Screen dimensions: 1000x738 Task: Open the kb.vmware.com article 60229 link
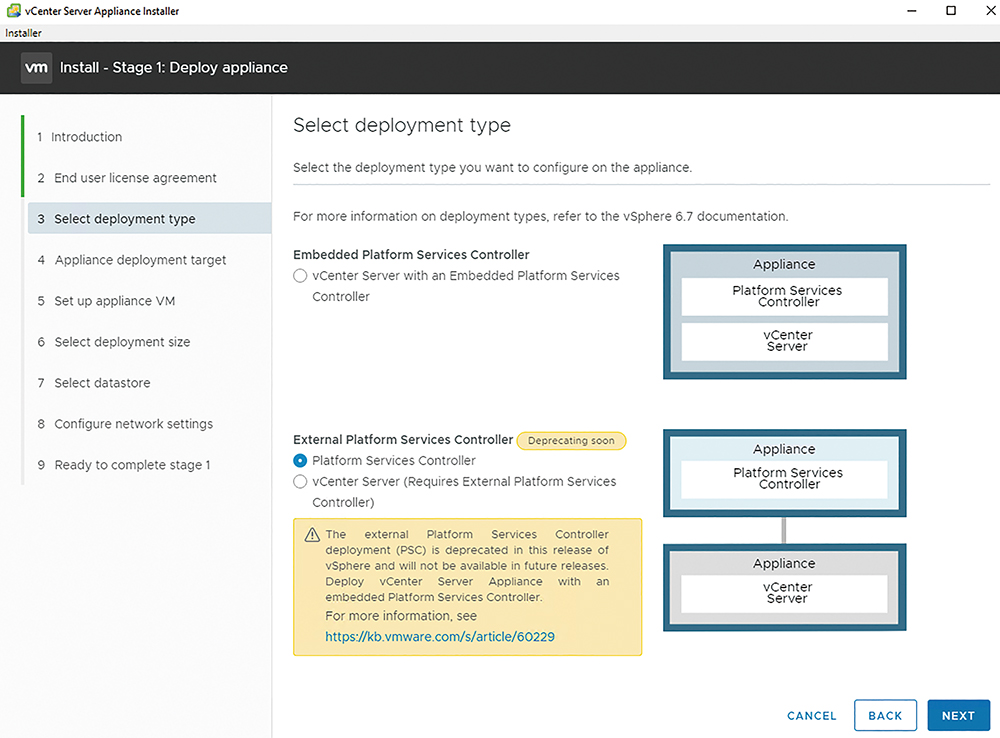pyautogui.click(x=440, y=637)
